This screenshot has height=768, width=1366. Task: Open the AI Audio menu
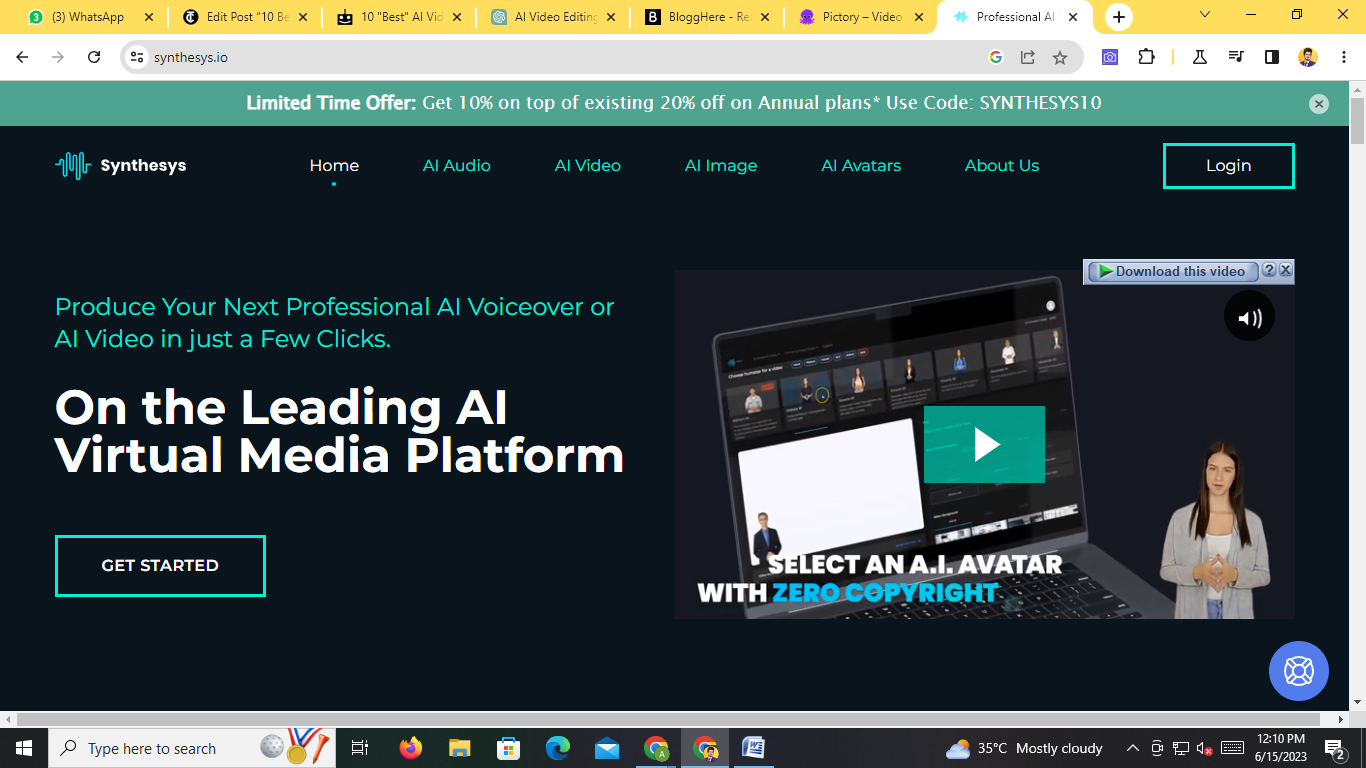[457, 166]
